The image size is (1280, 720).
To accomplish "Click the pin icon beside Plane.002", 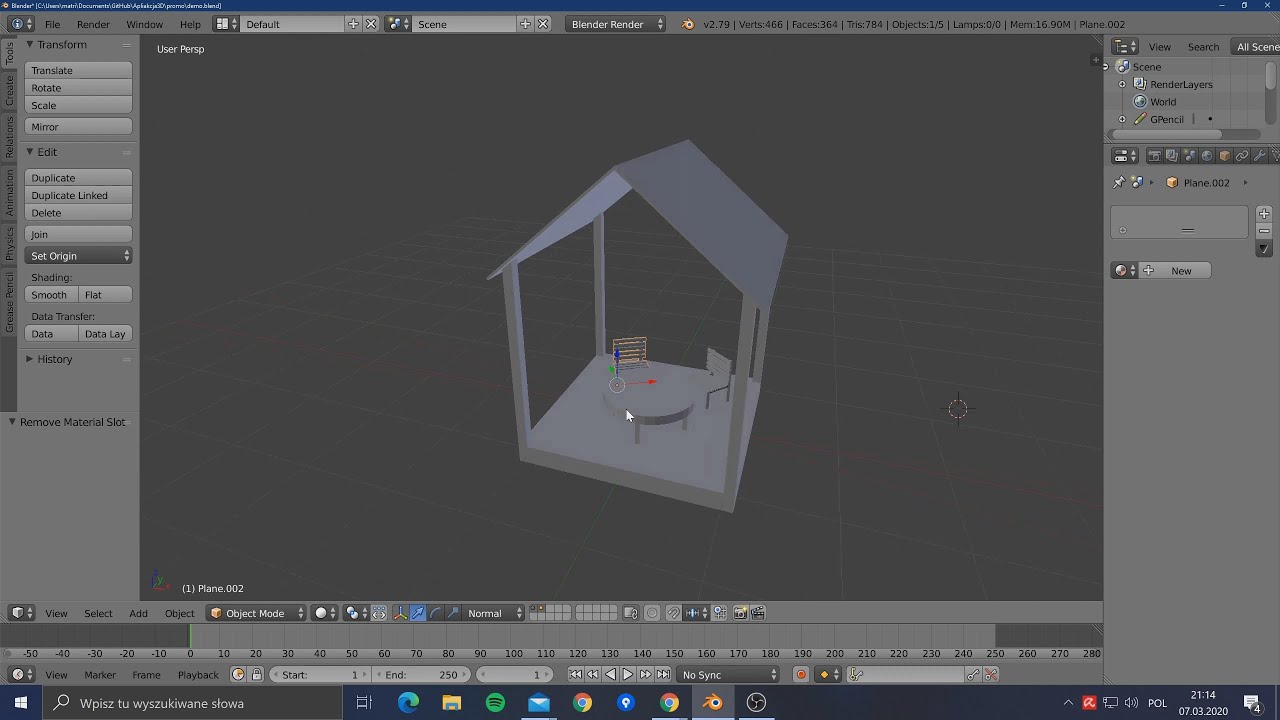I will 1119,183.
